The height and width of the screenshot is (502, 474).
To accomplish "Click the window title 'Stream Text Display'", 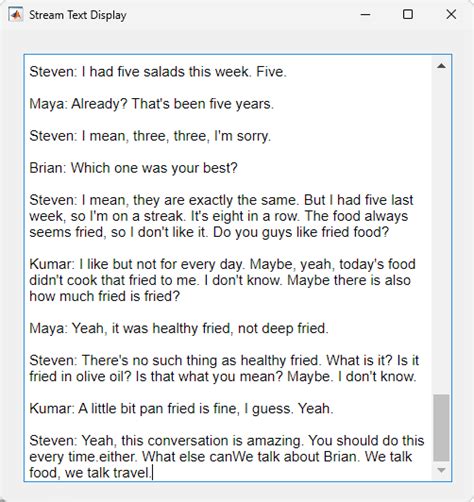I will click(78, 15).
